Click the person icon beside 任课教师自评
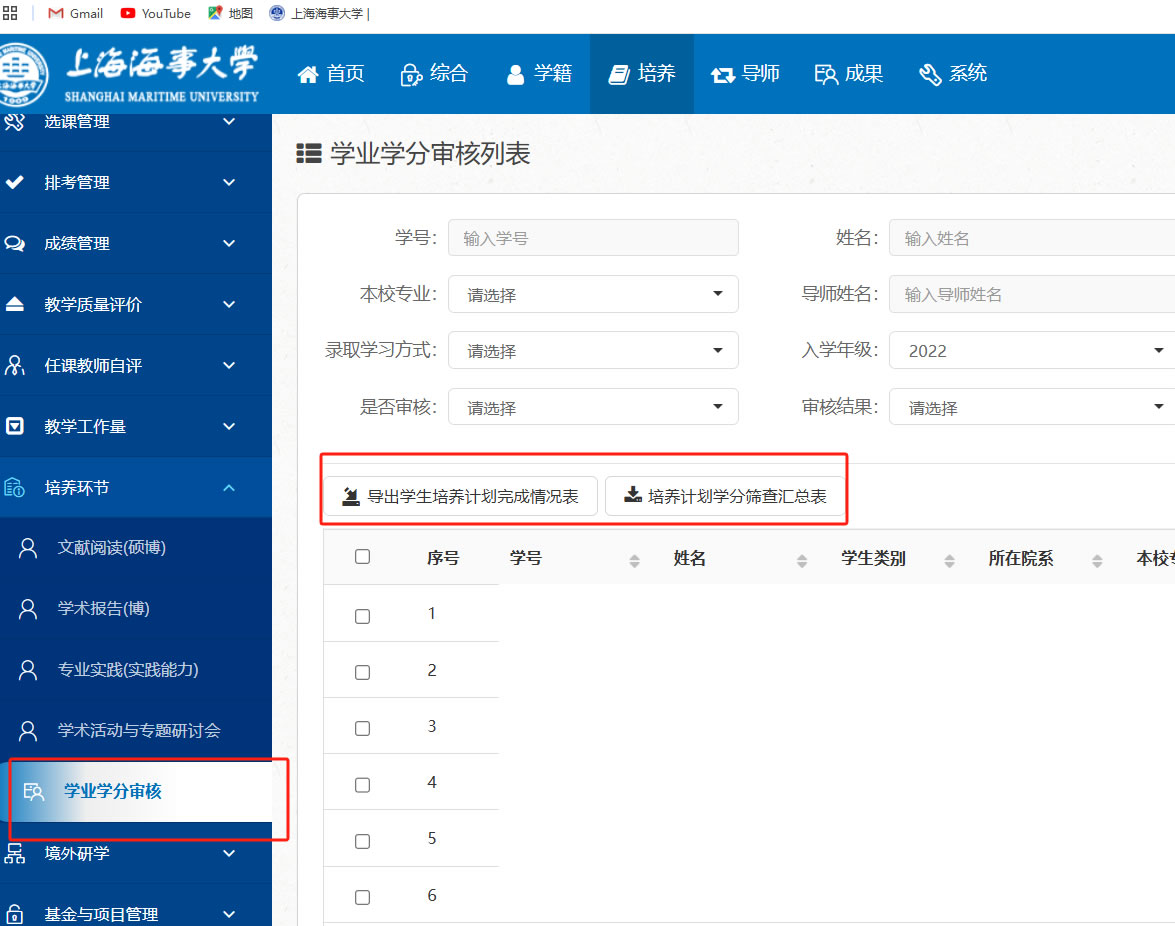1175x926 pixels. (14, 366)
